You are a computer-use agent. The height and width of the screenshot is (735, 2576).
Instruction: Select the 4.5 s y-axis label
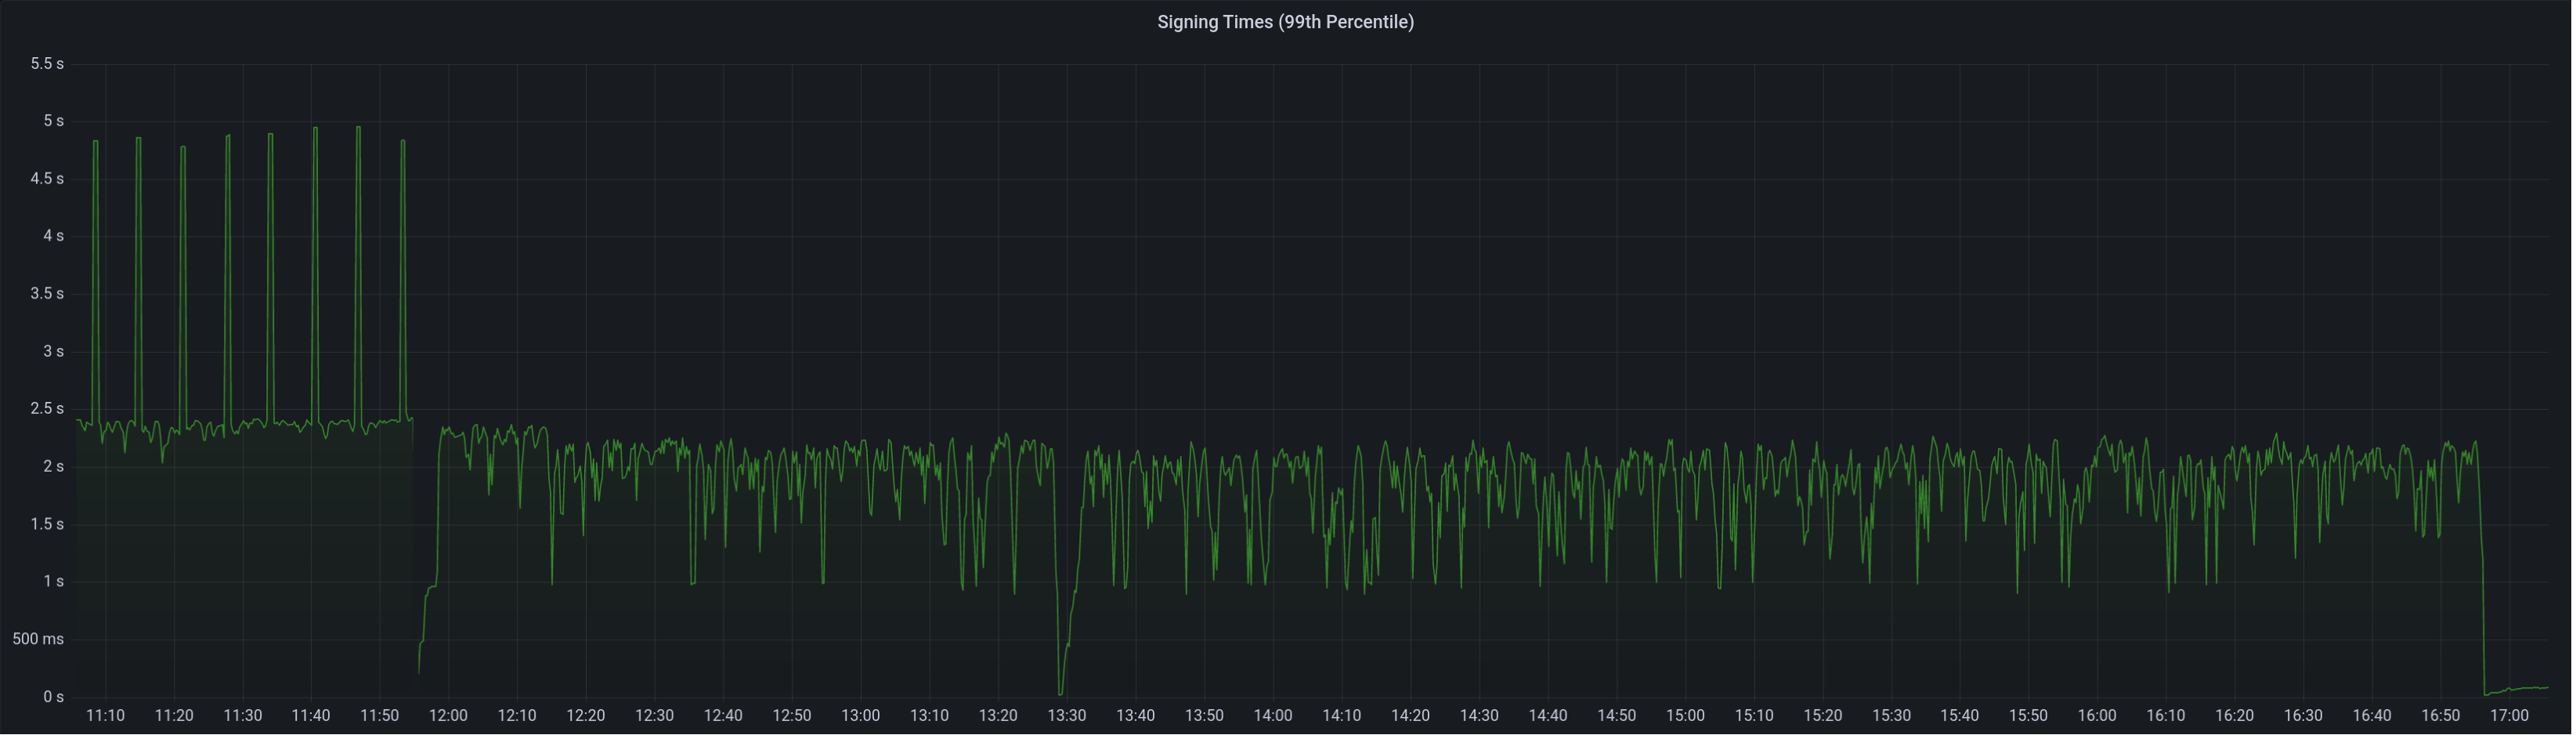click(47, 179)
